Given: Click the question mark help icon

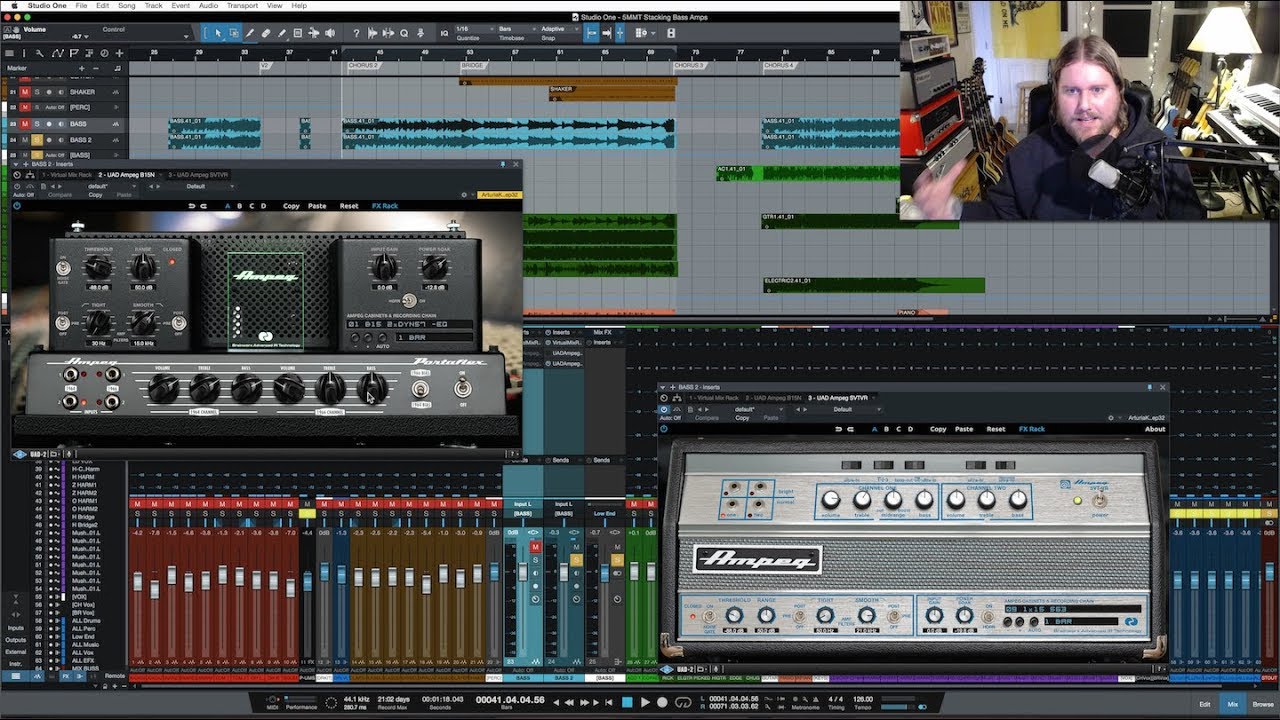Looking at the screenshot, I should pos(356,33).
